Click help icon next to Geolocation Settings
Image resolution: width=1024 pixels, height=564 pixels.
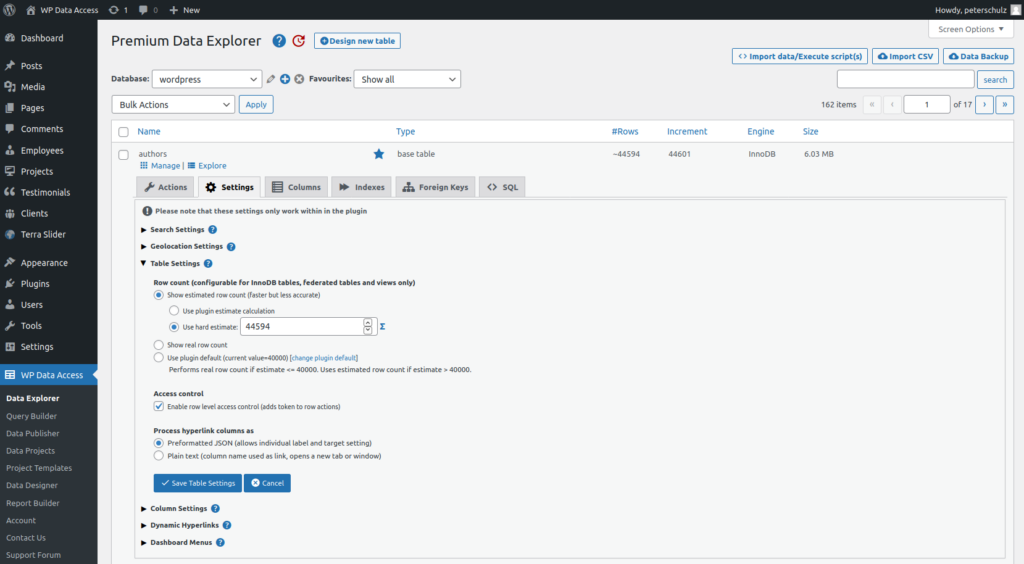point(231,246)
